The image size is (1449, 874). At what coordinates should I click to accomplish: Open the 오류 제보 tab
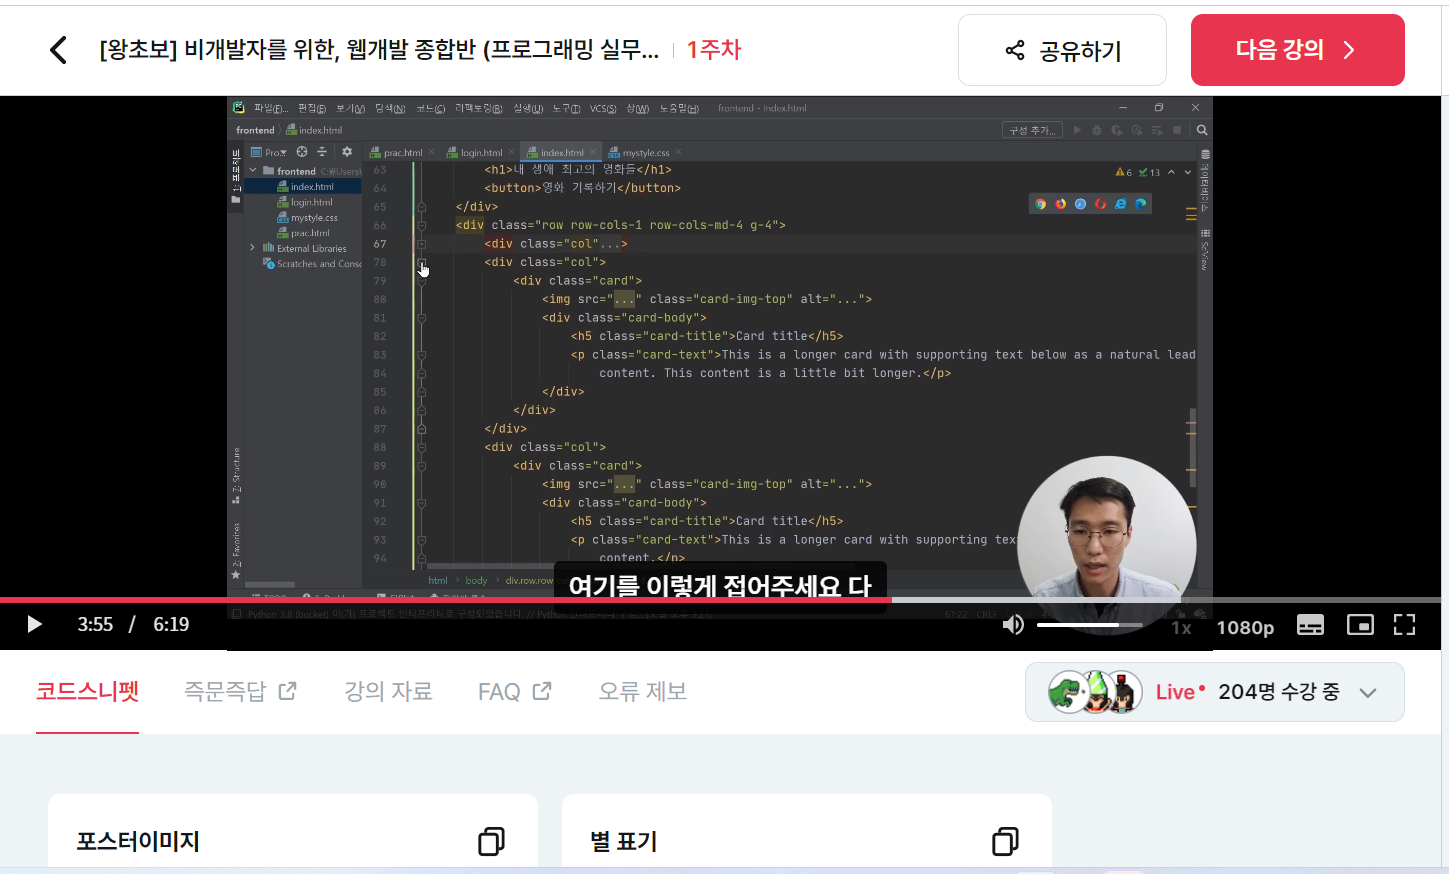point(642,691)
